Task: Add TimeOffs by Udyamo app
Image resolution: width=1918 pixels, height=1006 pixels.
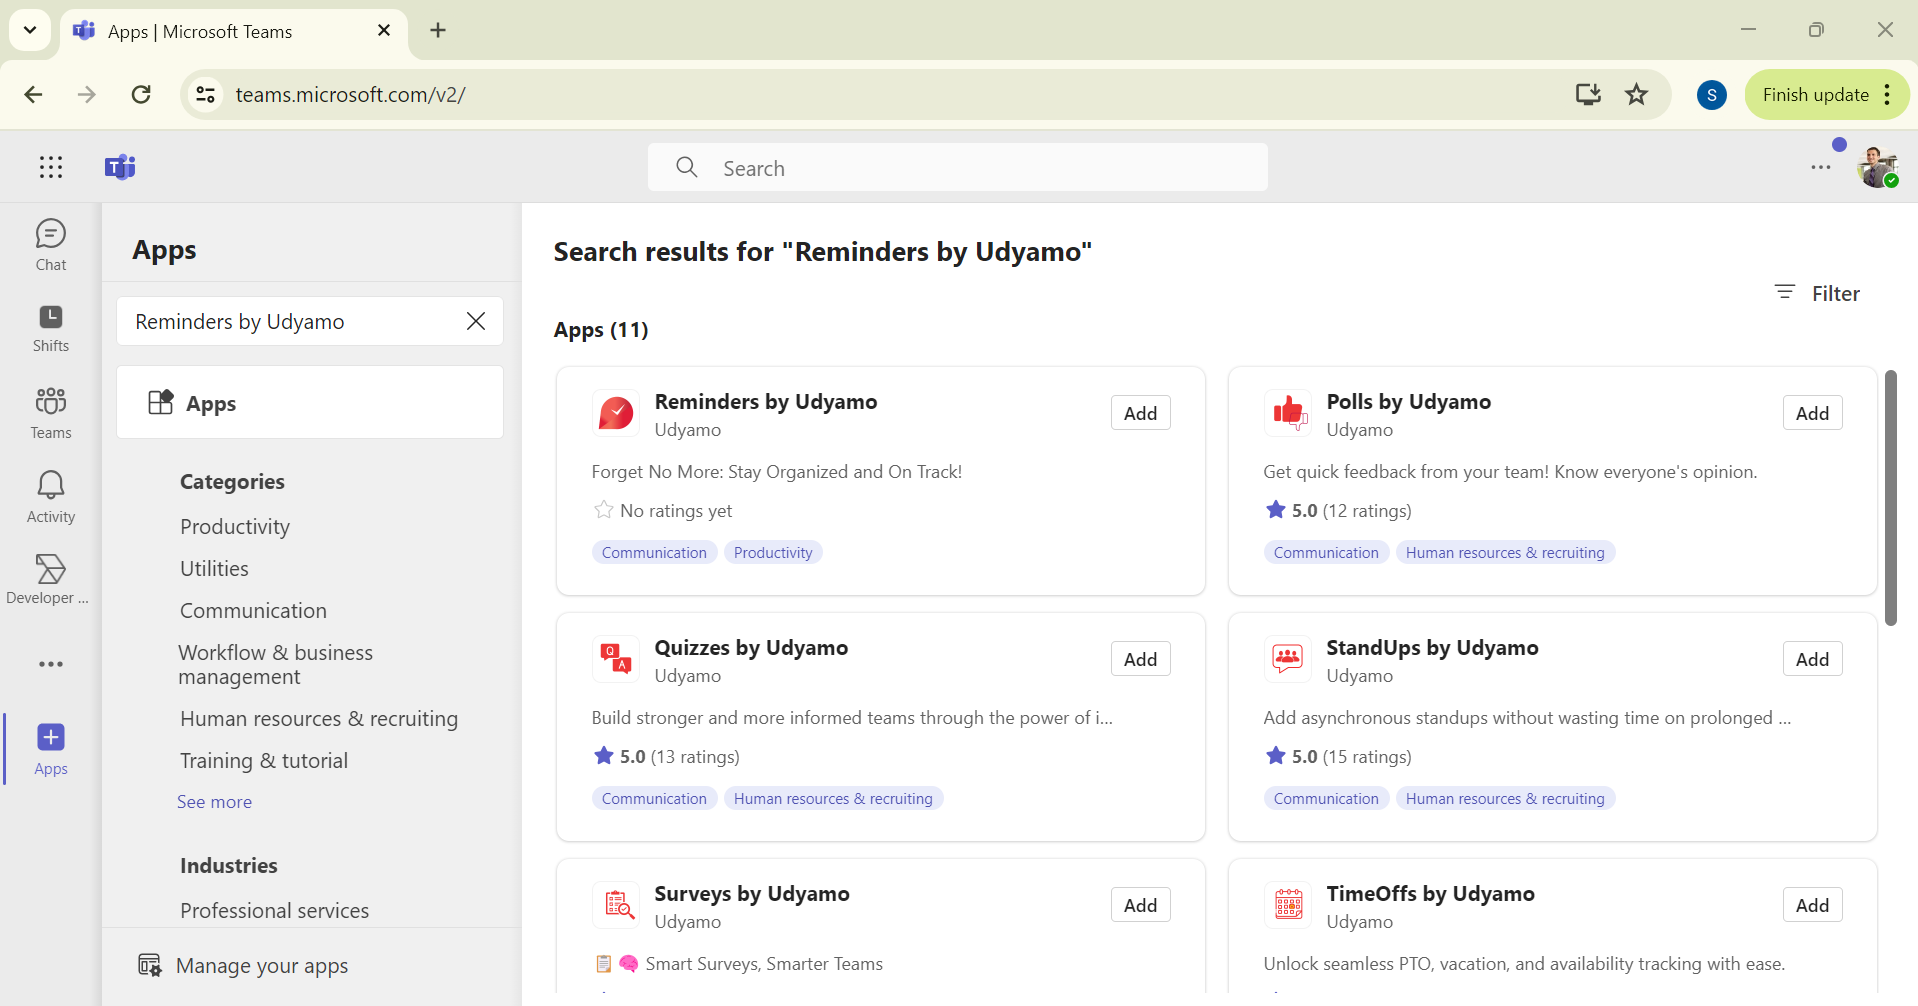Action: (1812, 905)
